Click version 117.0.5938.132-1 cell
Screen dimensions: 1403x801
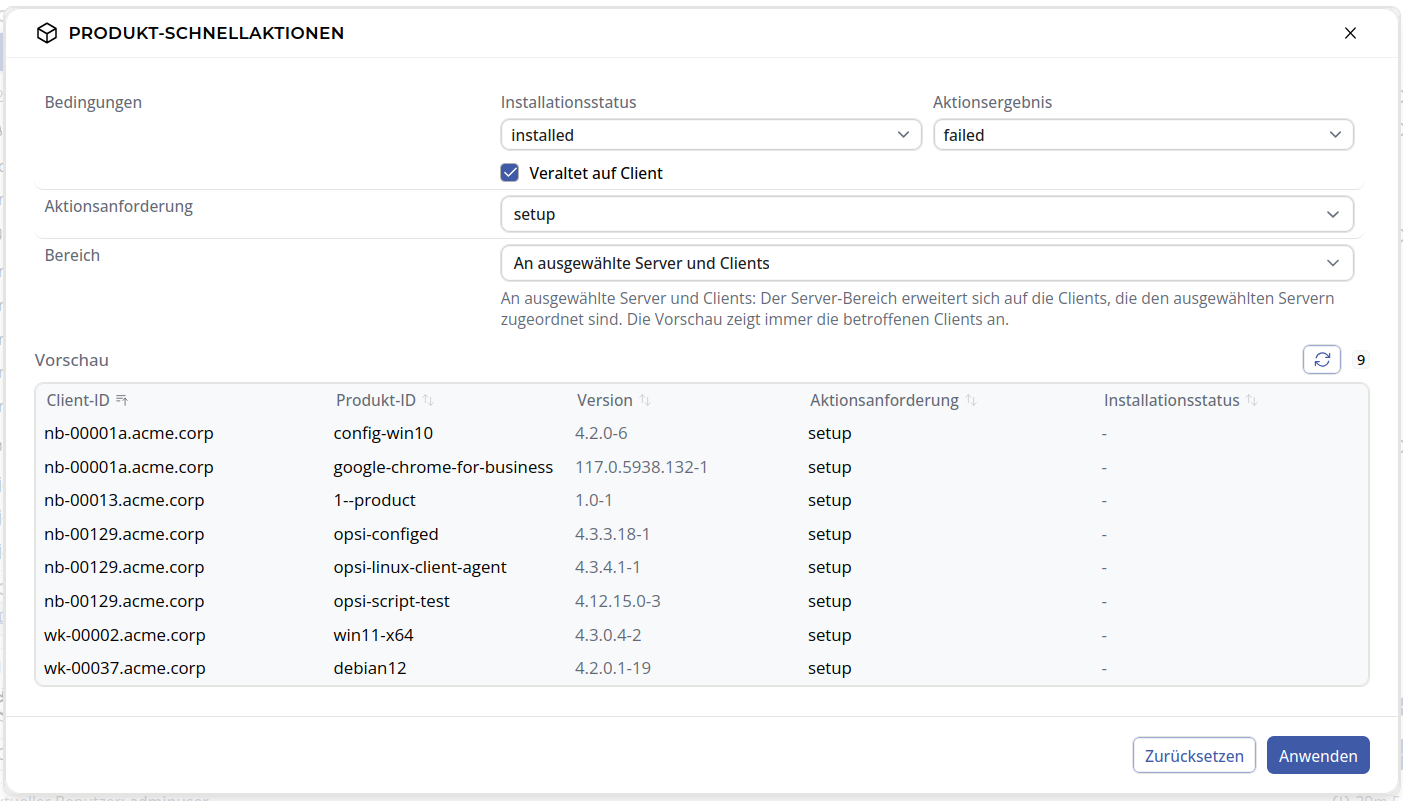coord(641,467)
